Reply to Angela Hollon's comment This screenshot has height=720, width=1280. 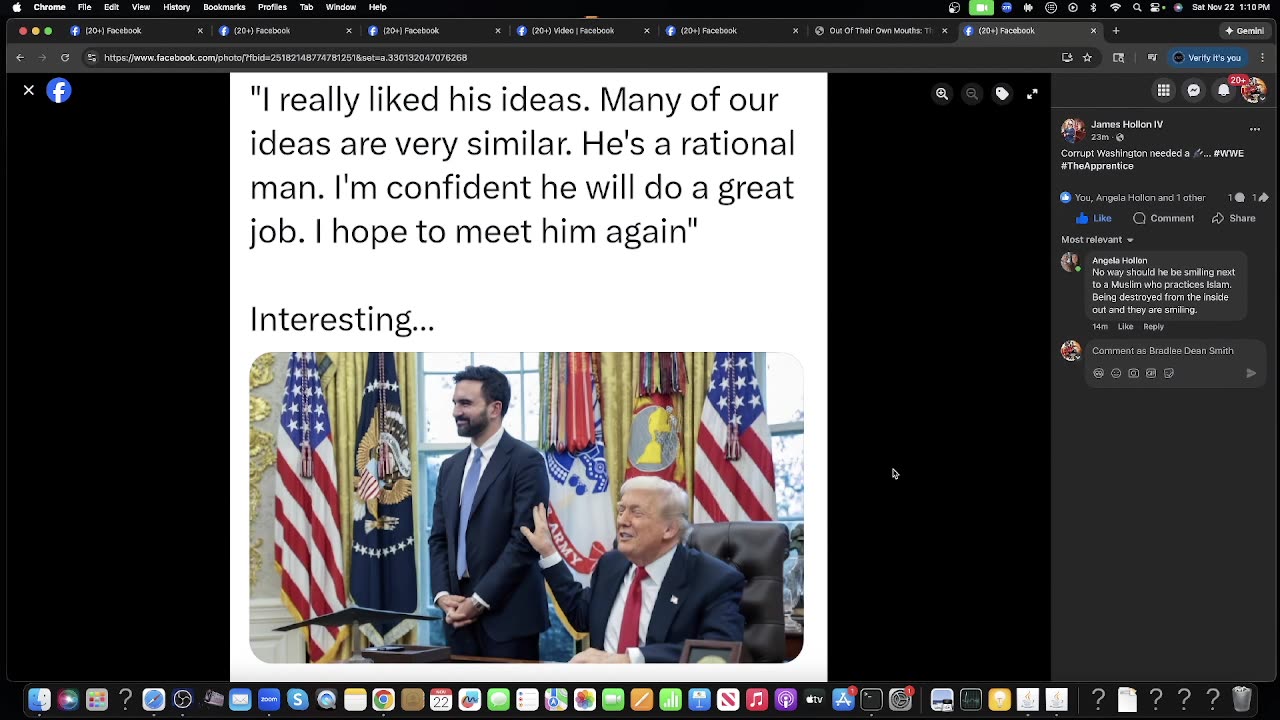1153,326
